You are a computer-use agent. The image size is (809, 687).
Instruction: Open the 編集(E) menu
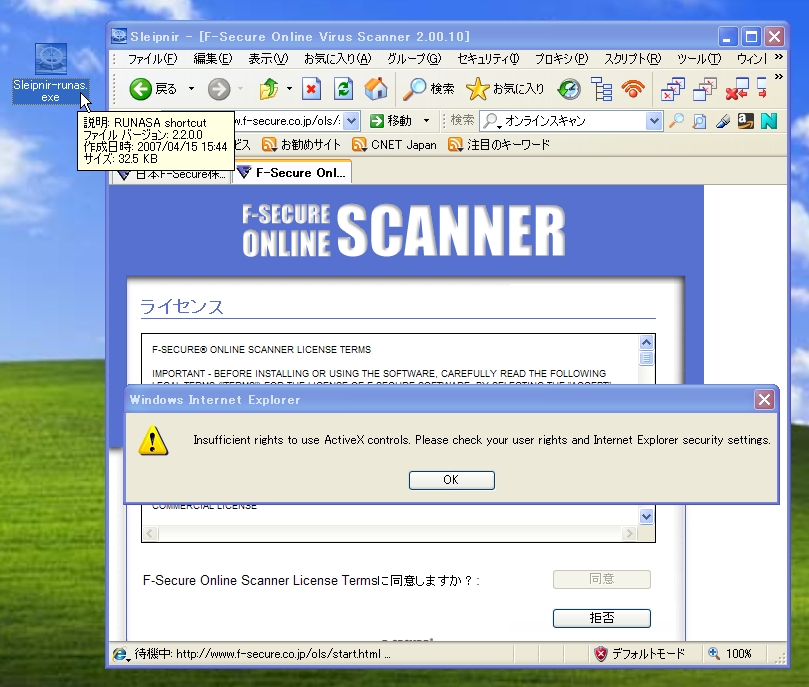(x=213, y=59)
